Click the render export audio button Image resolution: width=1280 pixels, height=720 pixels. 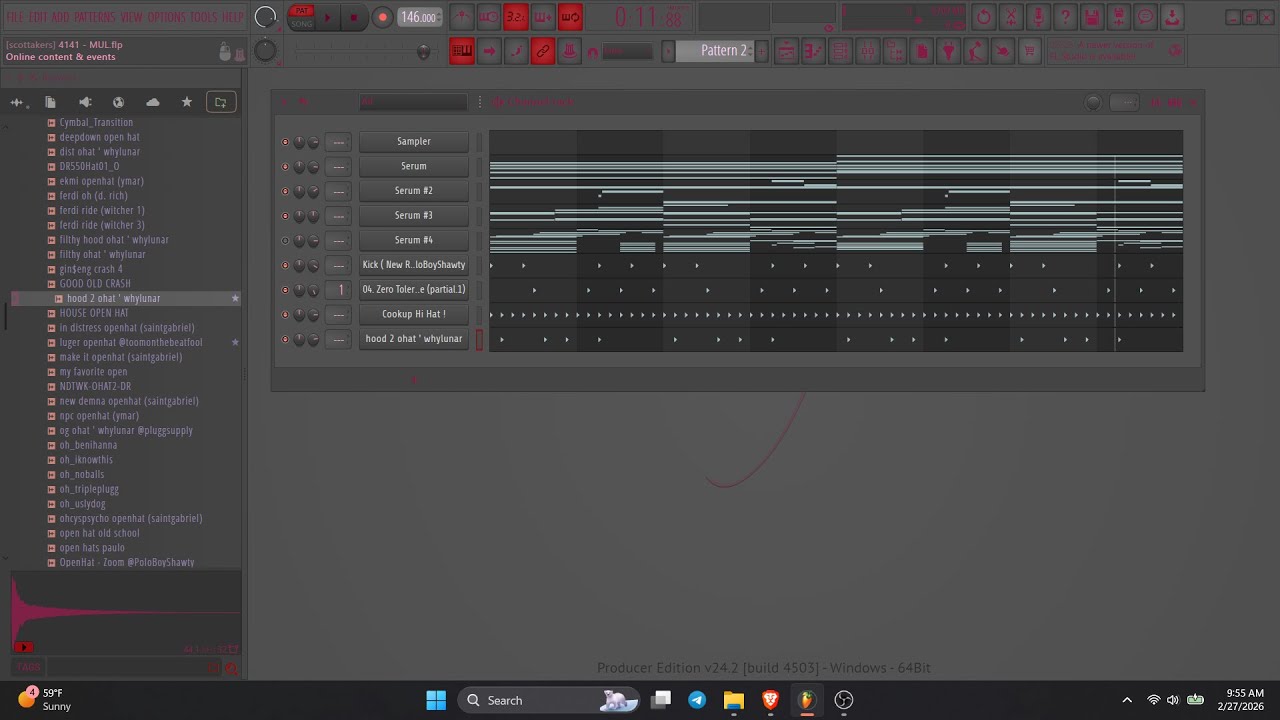(1119, 17)
